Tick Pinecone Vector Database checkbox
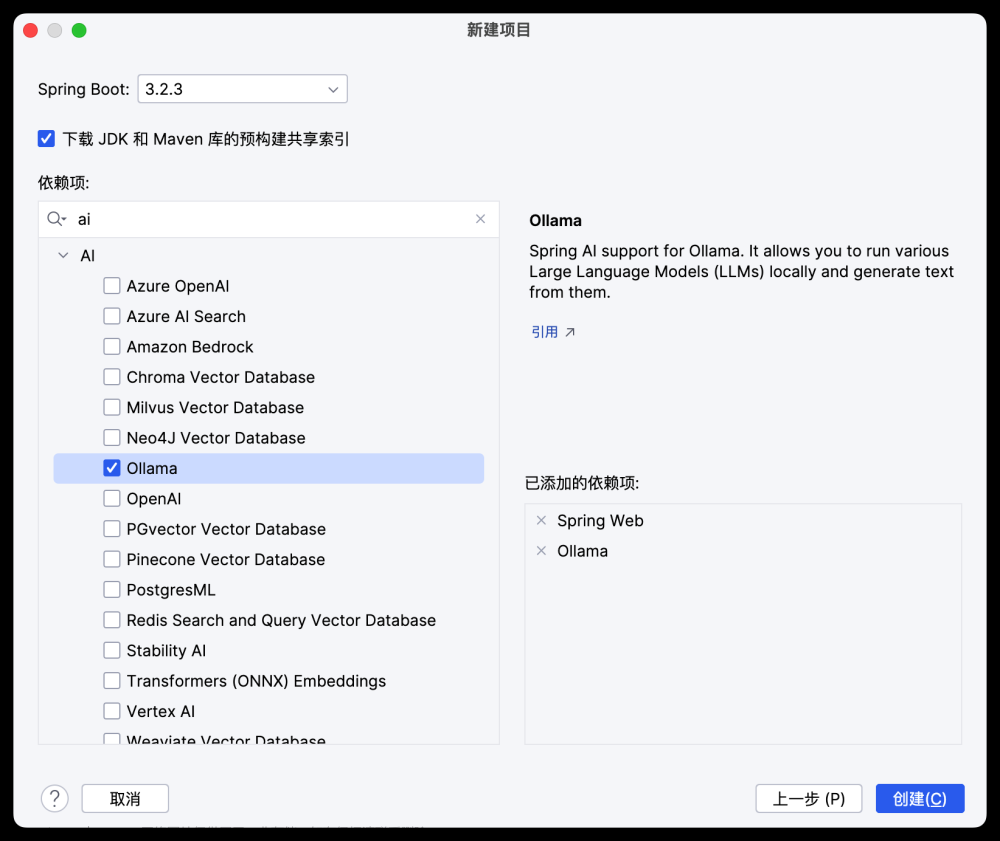This screenshot has width=1000, height=841. pyautogui.click(x=112, y=559)
